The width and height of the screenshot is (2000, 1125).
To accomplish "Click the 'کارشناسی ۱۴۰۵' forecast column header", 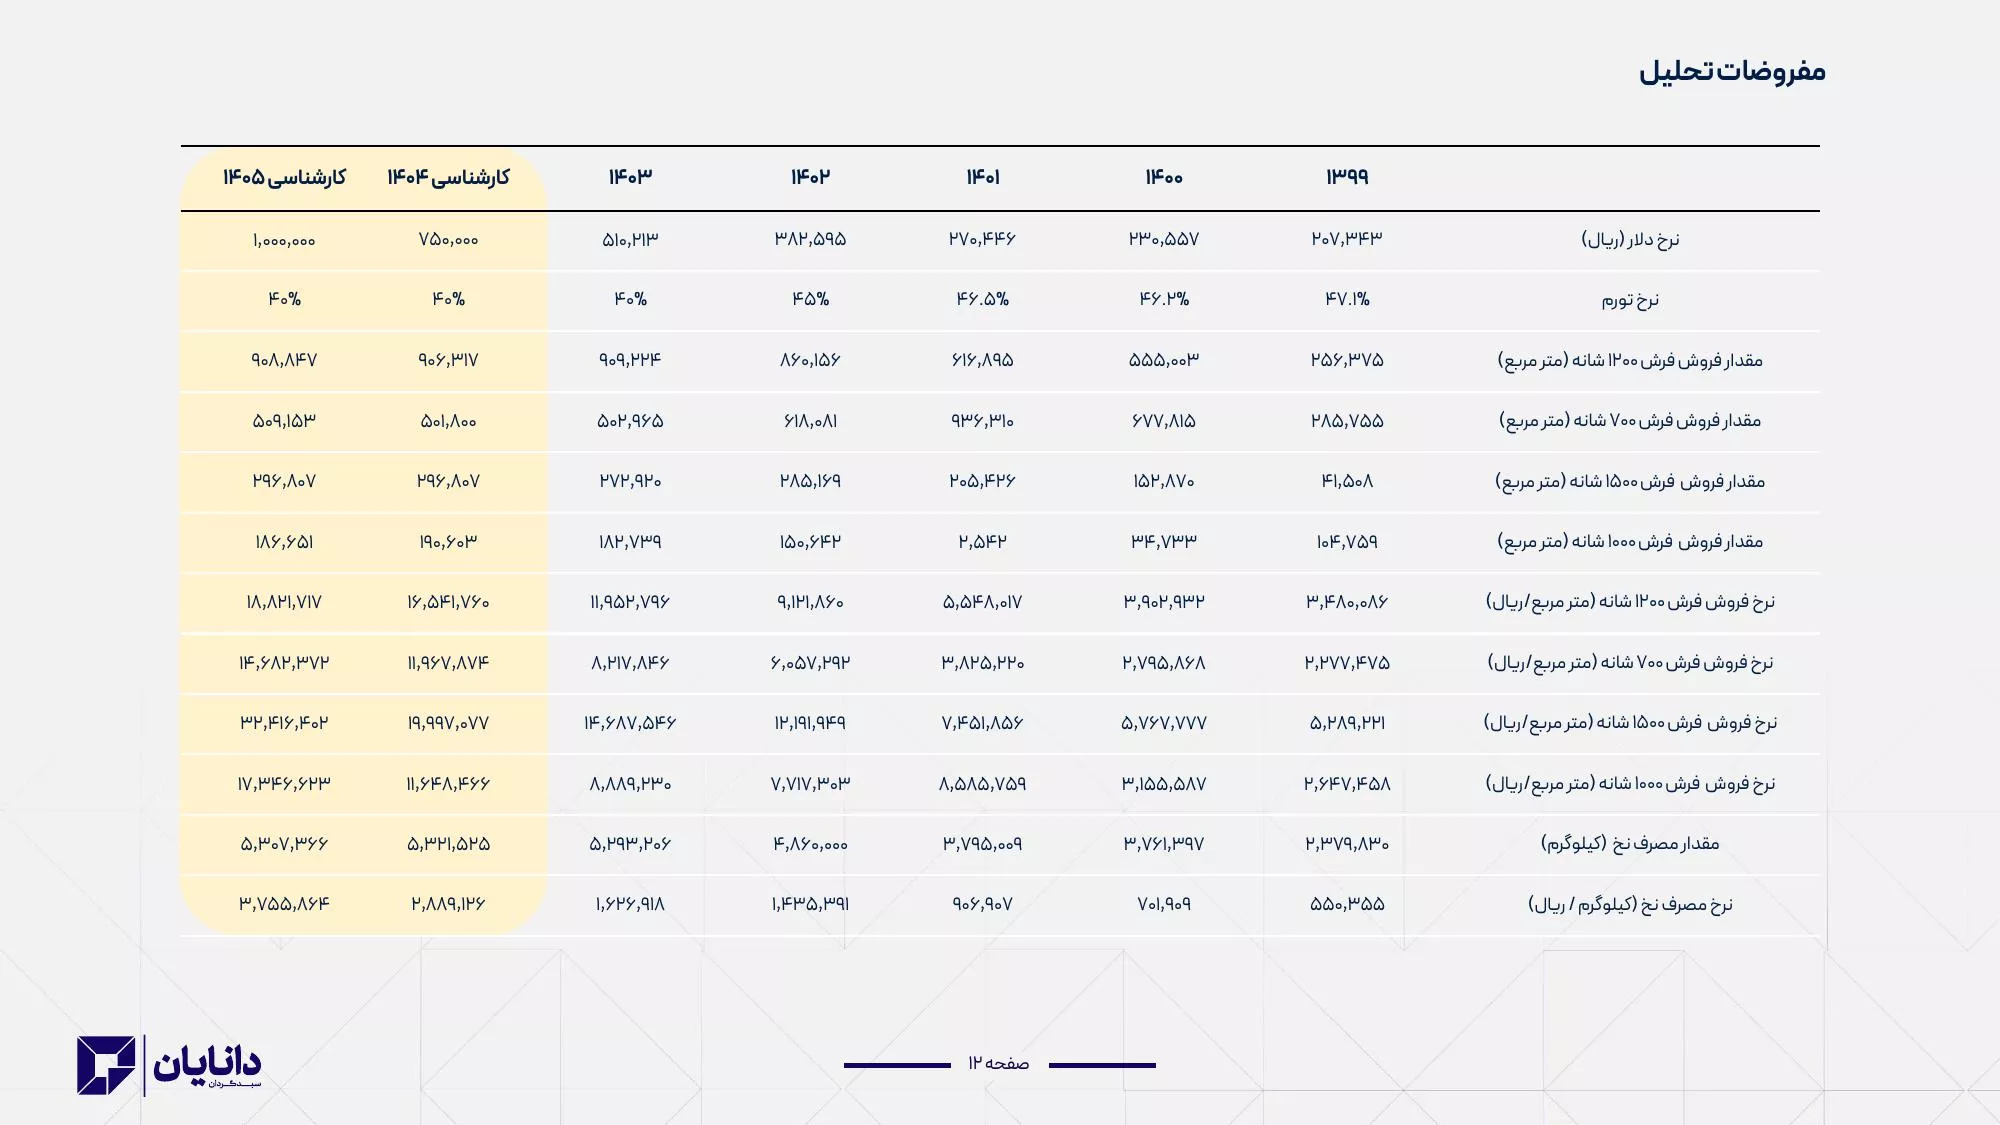I will (284, 178).
